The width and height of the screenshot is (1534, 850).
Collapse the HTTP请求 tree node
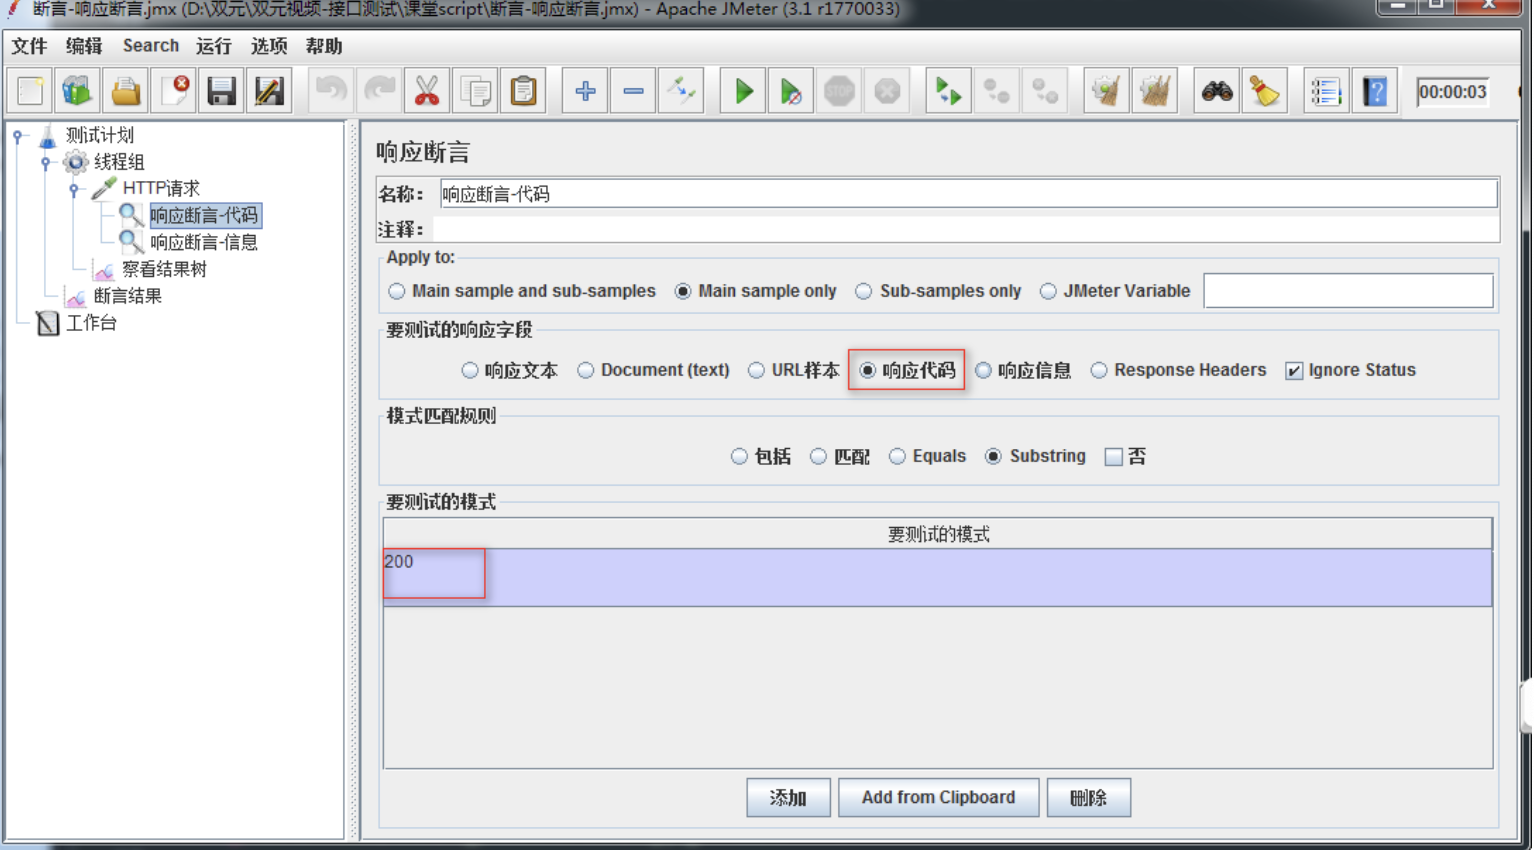coord(75,187)
